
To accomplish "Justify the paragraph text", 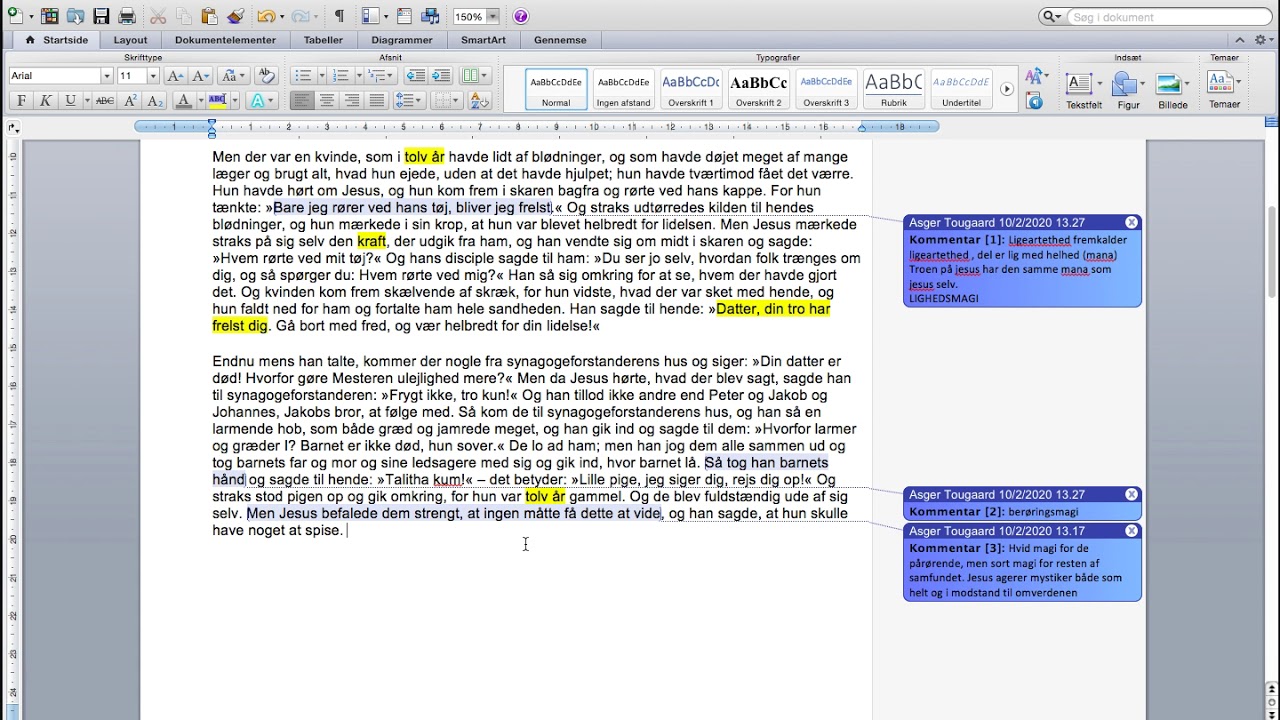I will click(376, 101).
